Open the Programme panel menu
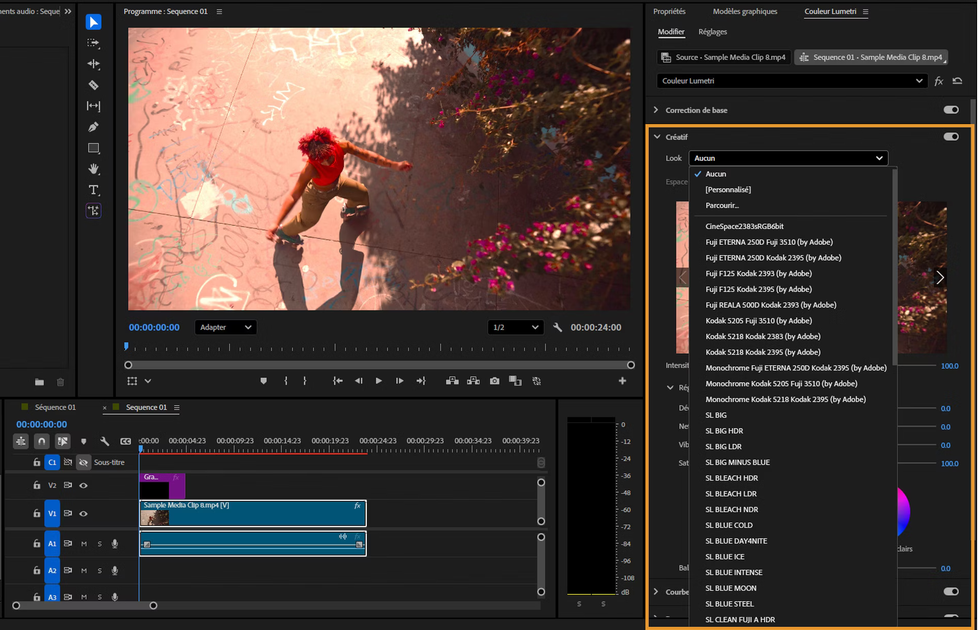Screen dimensions: 978x631 pyautogui.click(x=219, y=12)
